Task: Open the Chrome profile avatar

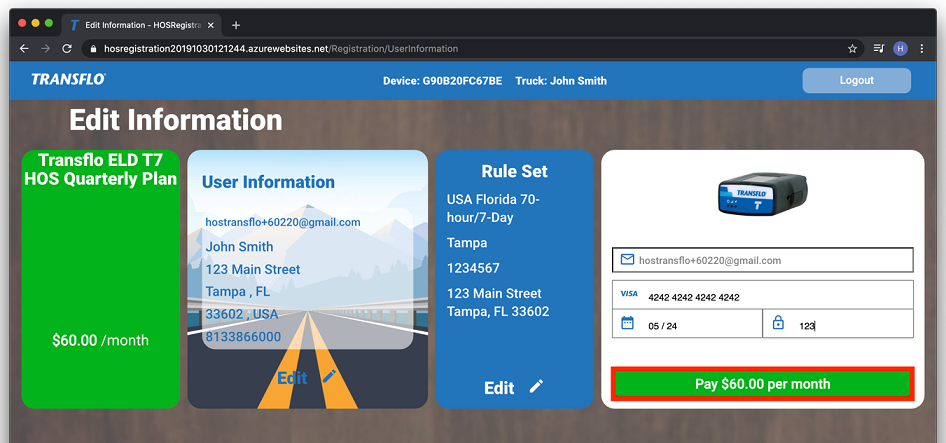Action: click(x=900, y=49)
